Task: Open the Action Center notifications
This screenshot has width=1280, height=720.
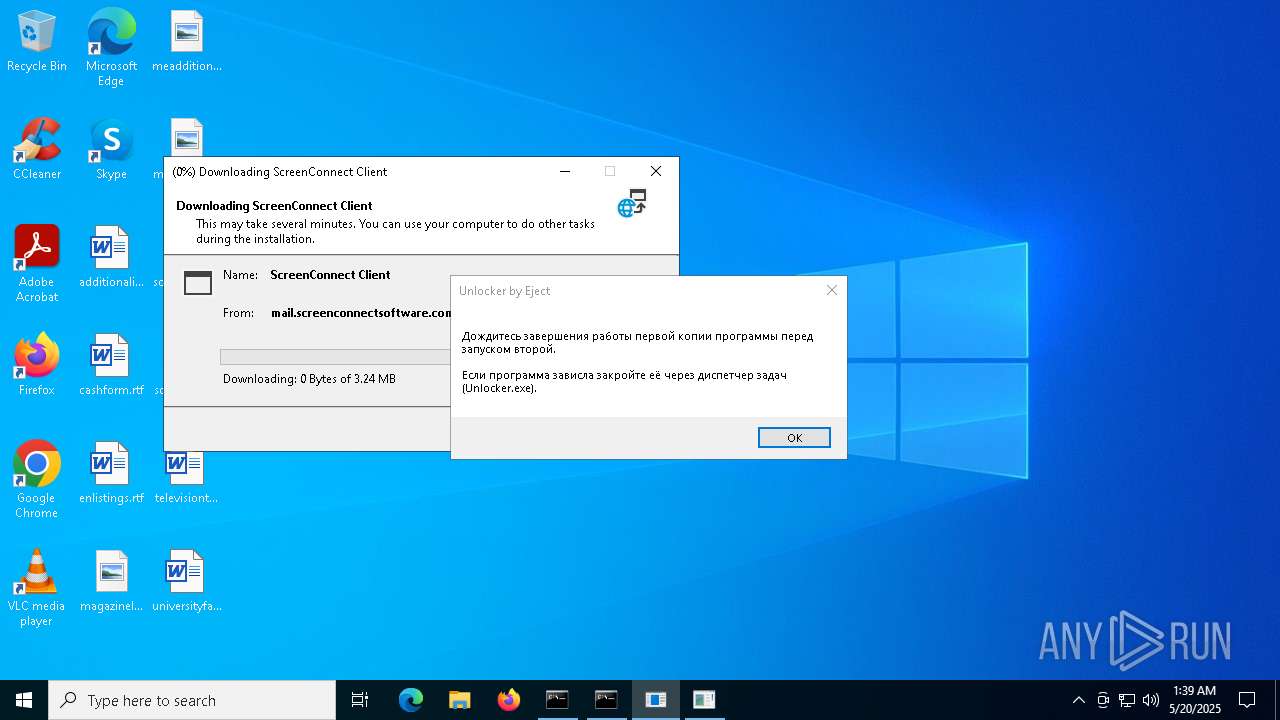Action: (x=1247, y=700)
